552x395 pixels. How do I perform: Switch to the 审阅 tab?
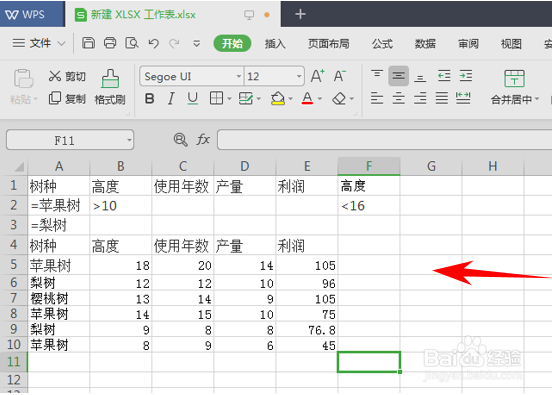point(468,44)
